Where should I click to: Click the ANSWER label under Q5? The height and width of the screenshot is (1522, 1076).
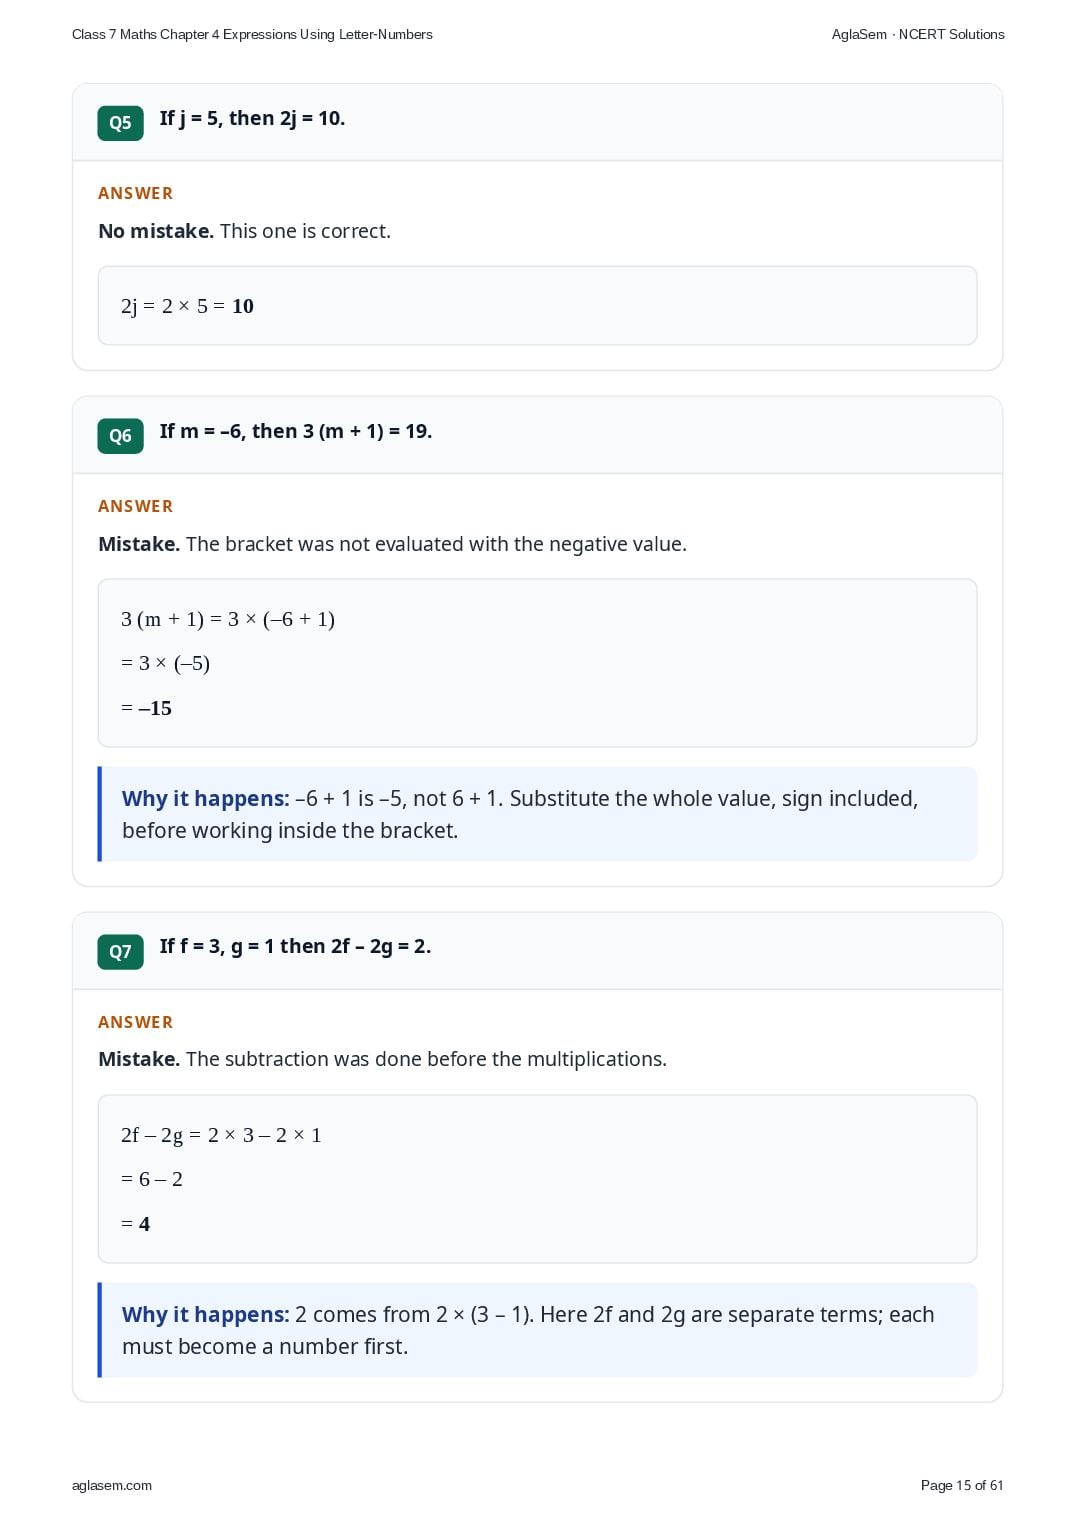pos(135,193)
